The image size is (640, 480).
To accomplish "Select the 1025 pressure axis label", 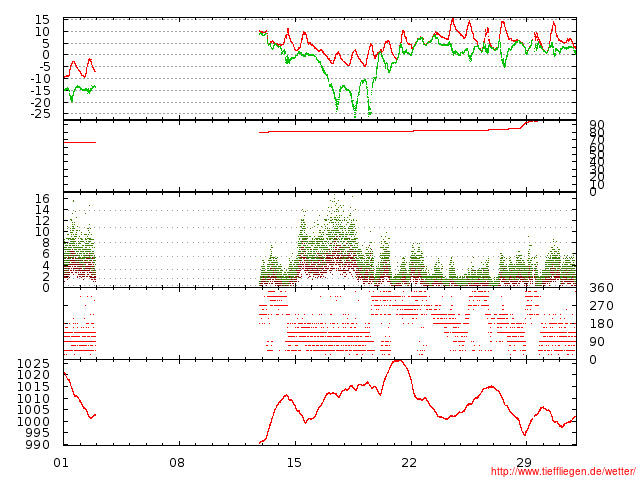I will click(x=33, y=364).
